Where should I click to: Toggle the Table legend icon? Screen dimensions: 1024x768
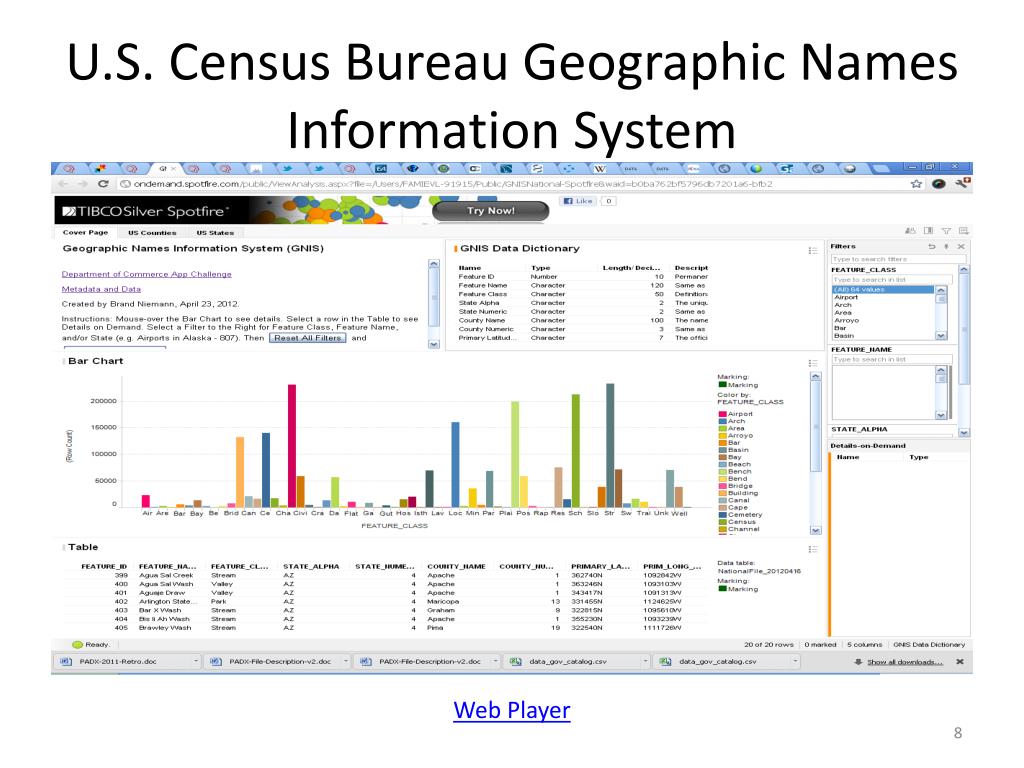point(813,549)
